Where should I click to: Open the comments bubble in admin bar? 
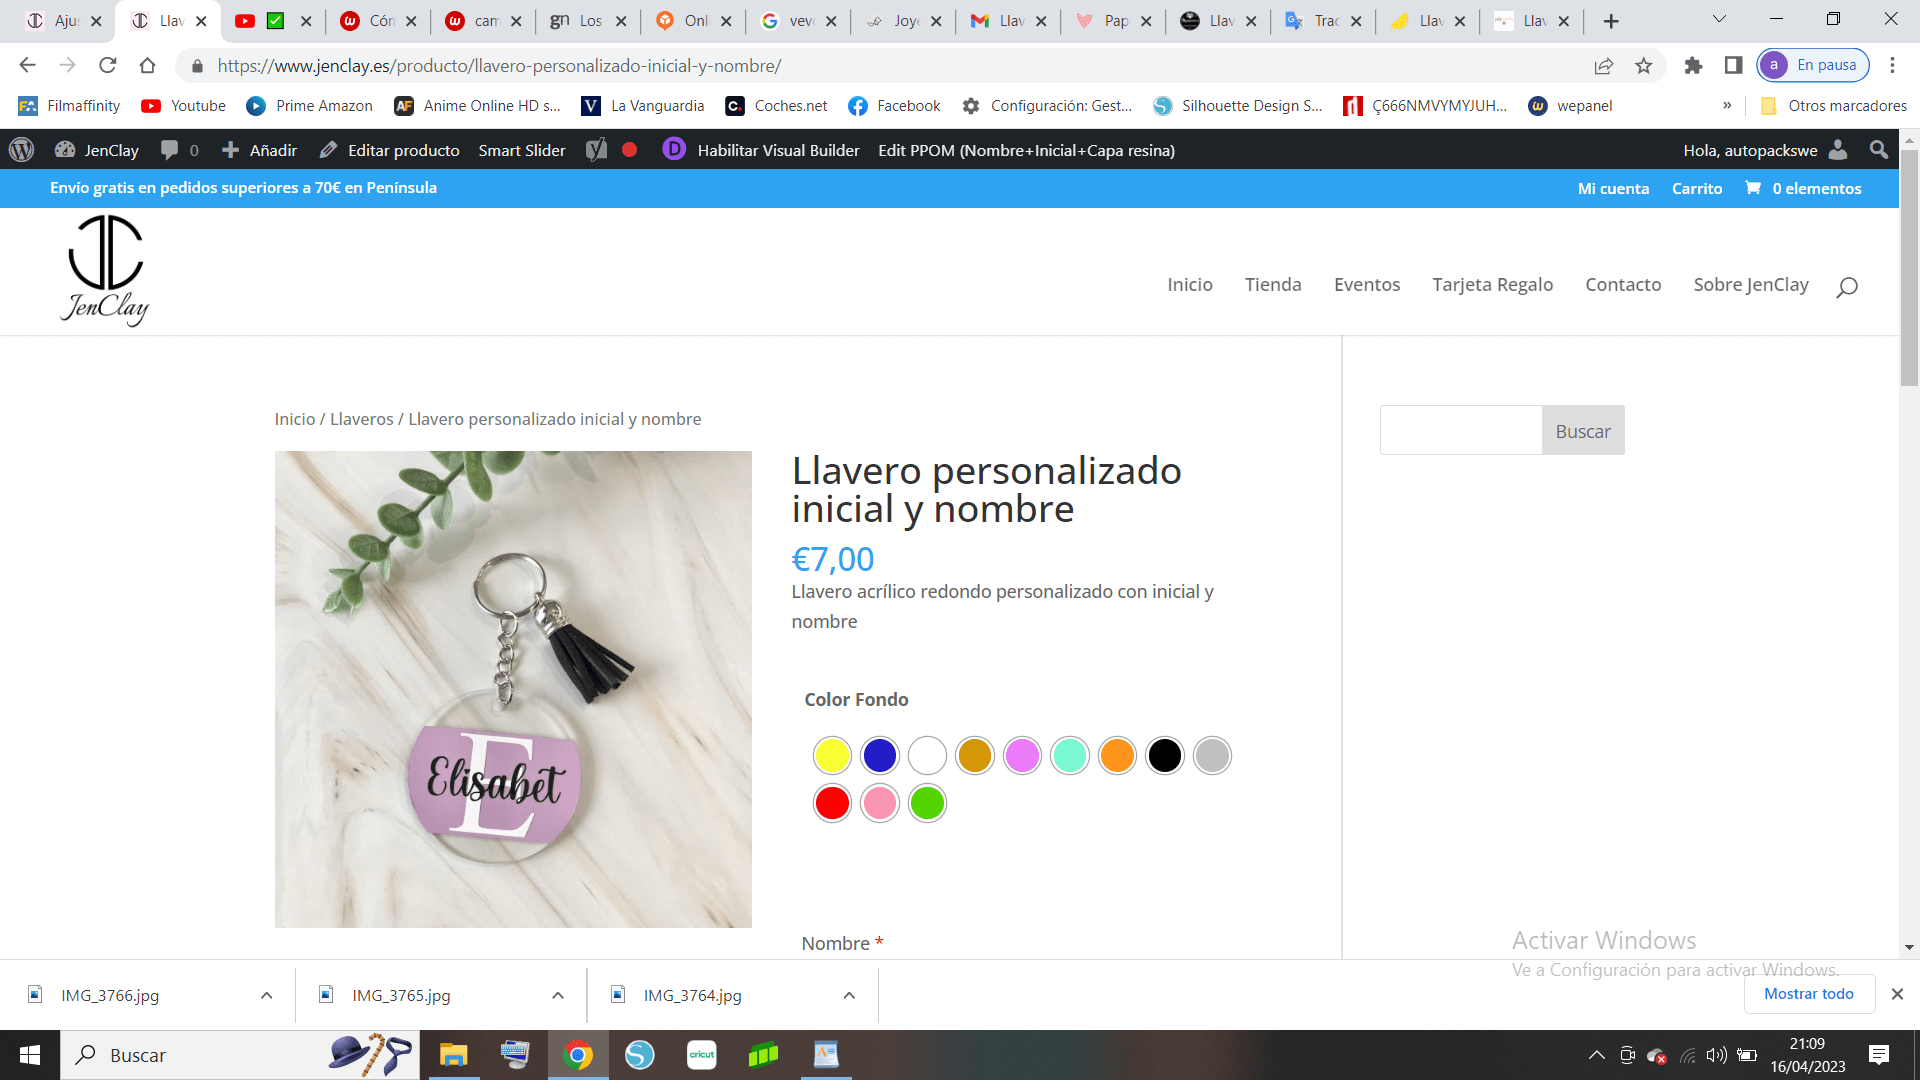pos(180,150)
